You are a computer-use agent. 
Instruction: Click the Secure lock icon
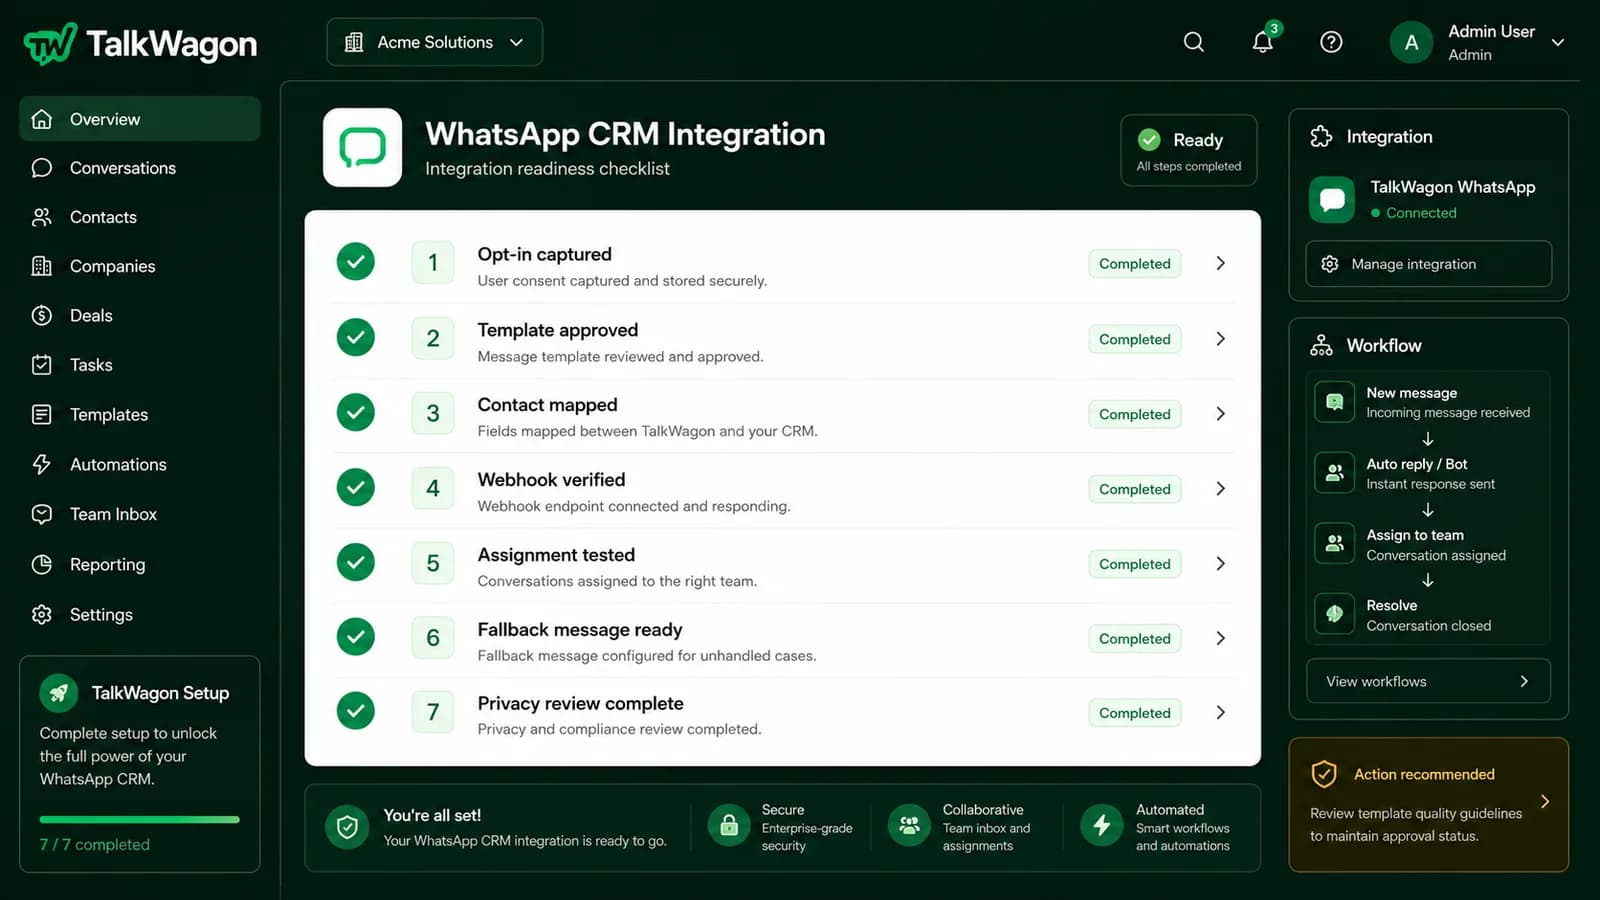click(729, 826)
